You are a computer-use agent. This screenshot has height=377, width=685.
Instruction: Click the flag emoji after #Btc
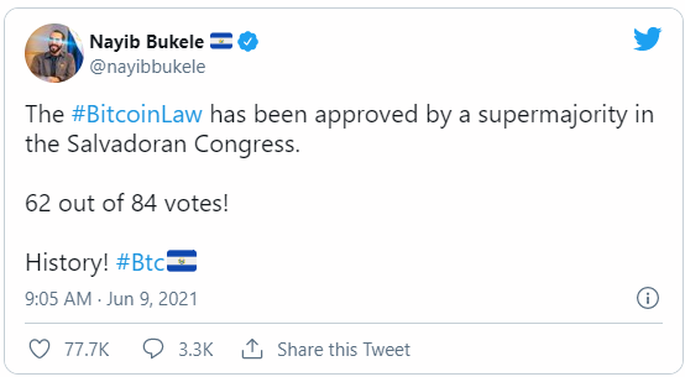pos(182,261)
